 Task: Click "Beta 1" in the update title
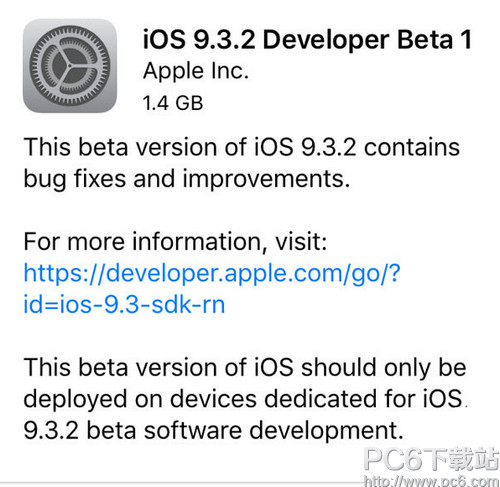click(x=434, y=40)
